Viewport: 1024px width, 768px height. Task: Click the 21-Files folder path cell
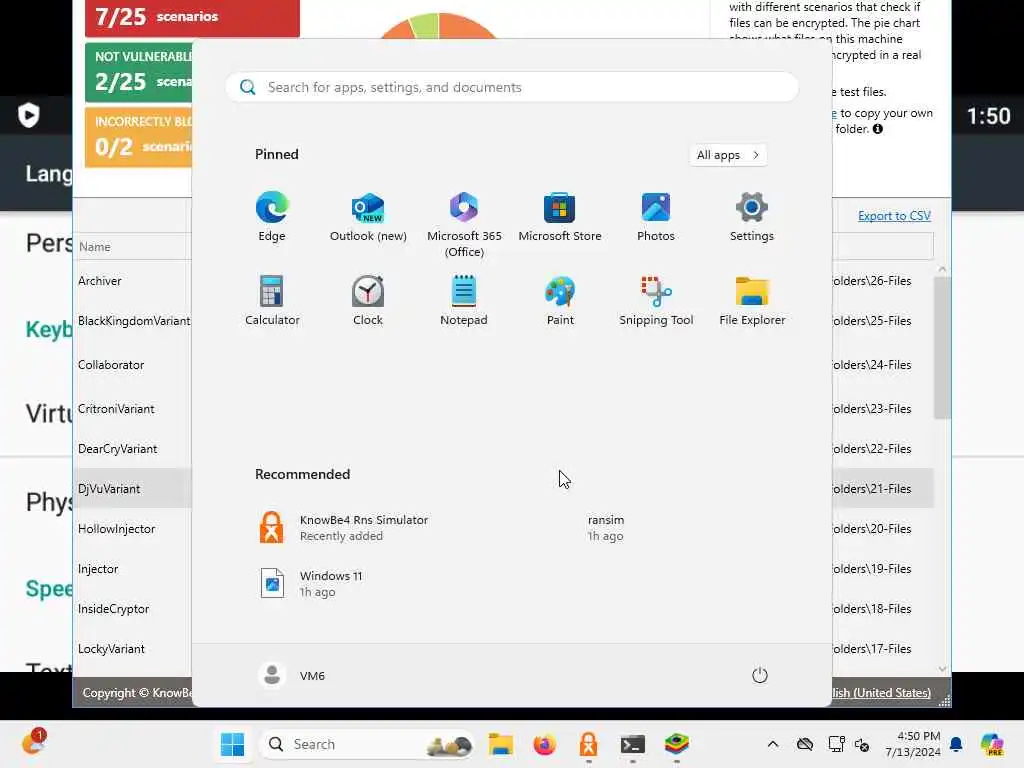pos(871,488)
